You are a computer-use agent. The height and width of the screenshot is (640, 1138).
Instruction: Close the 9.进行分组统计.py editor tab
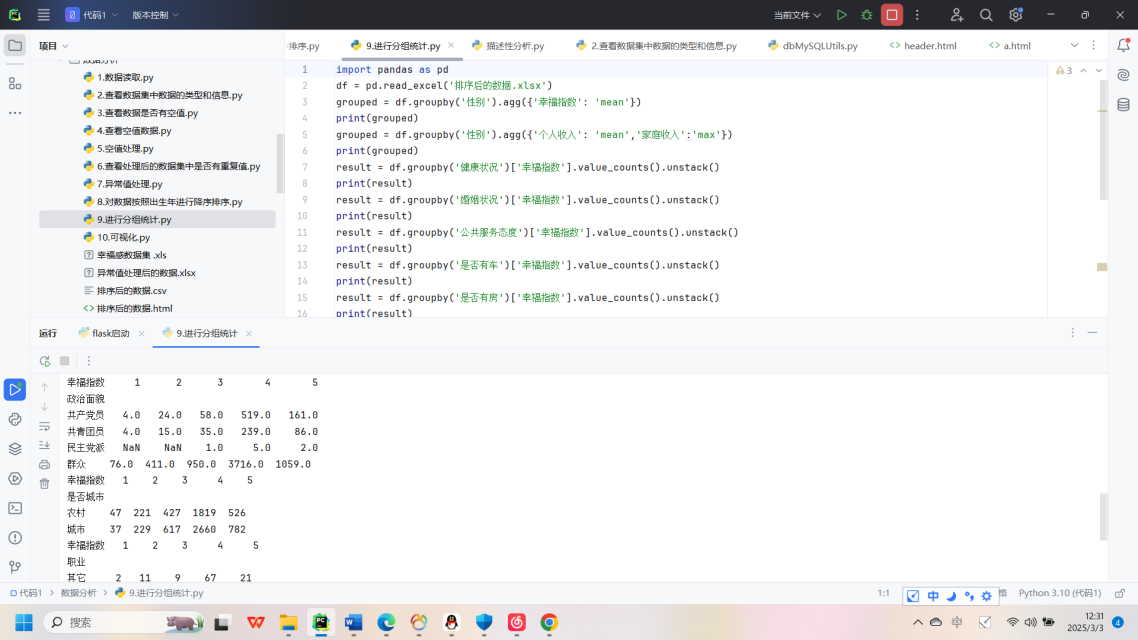(x=451, y=45)
